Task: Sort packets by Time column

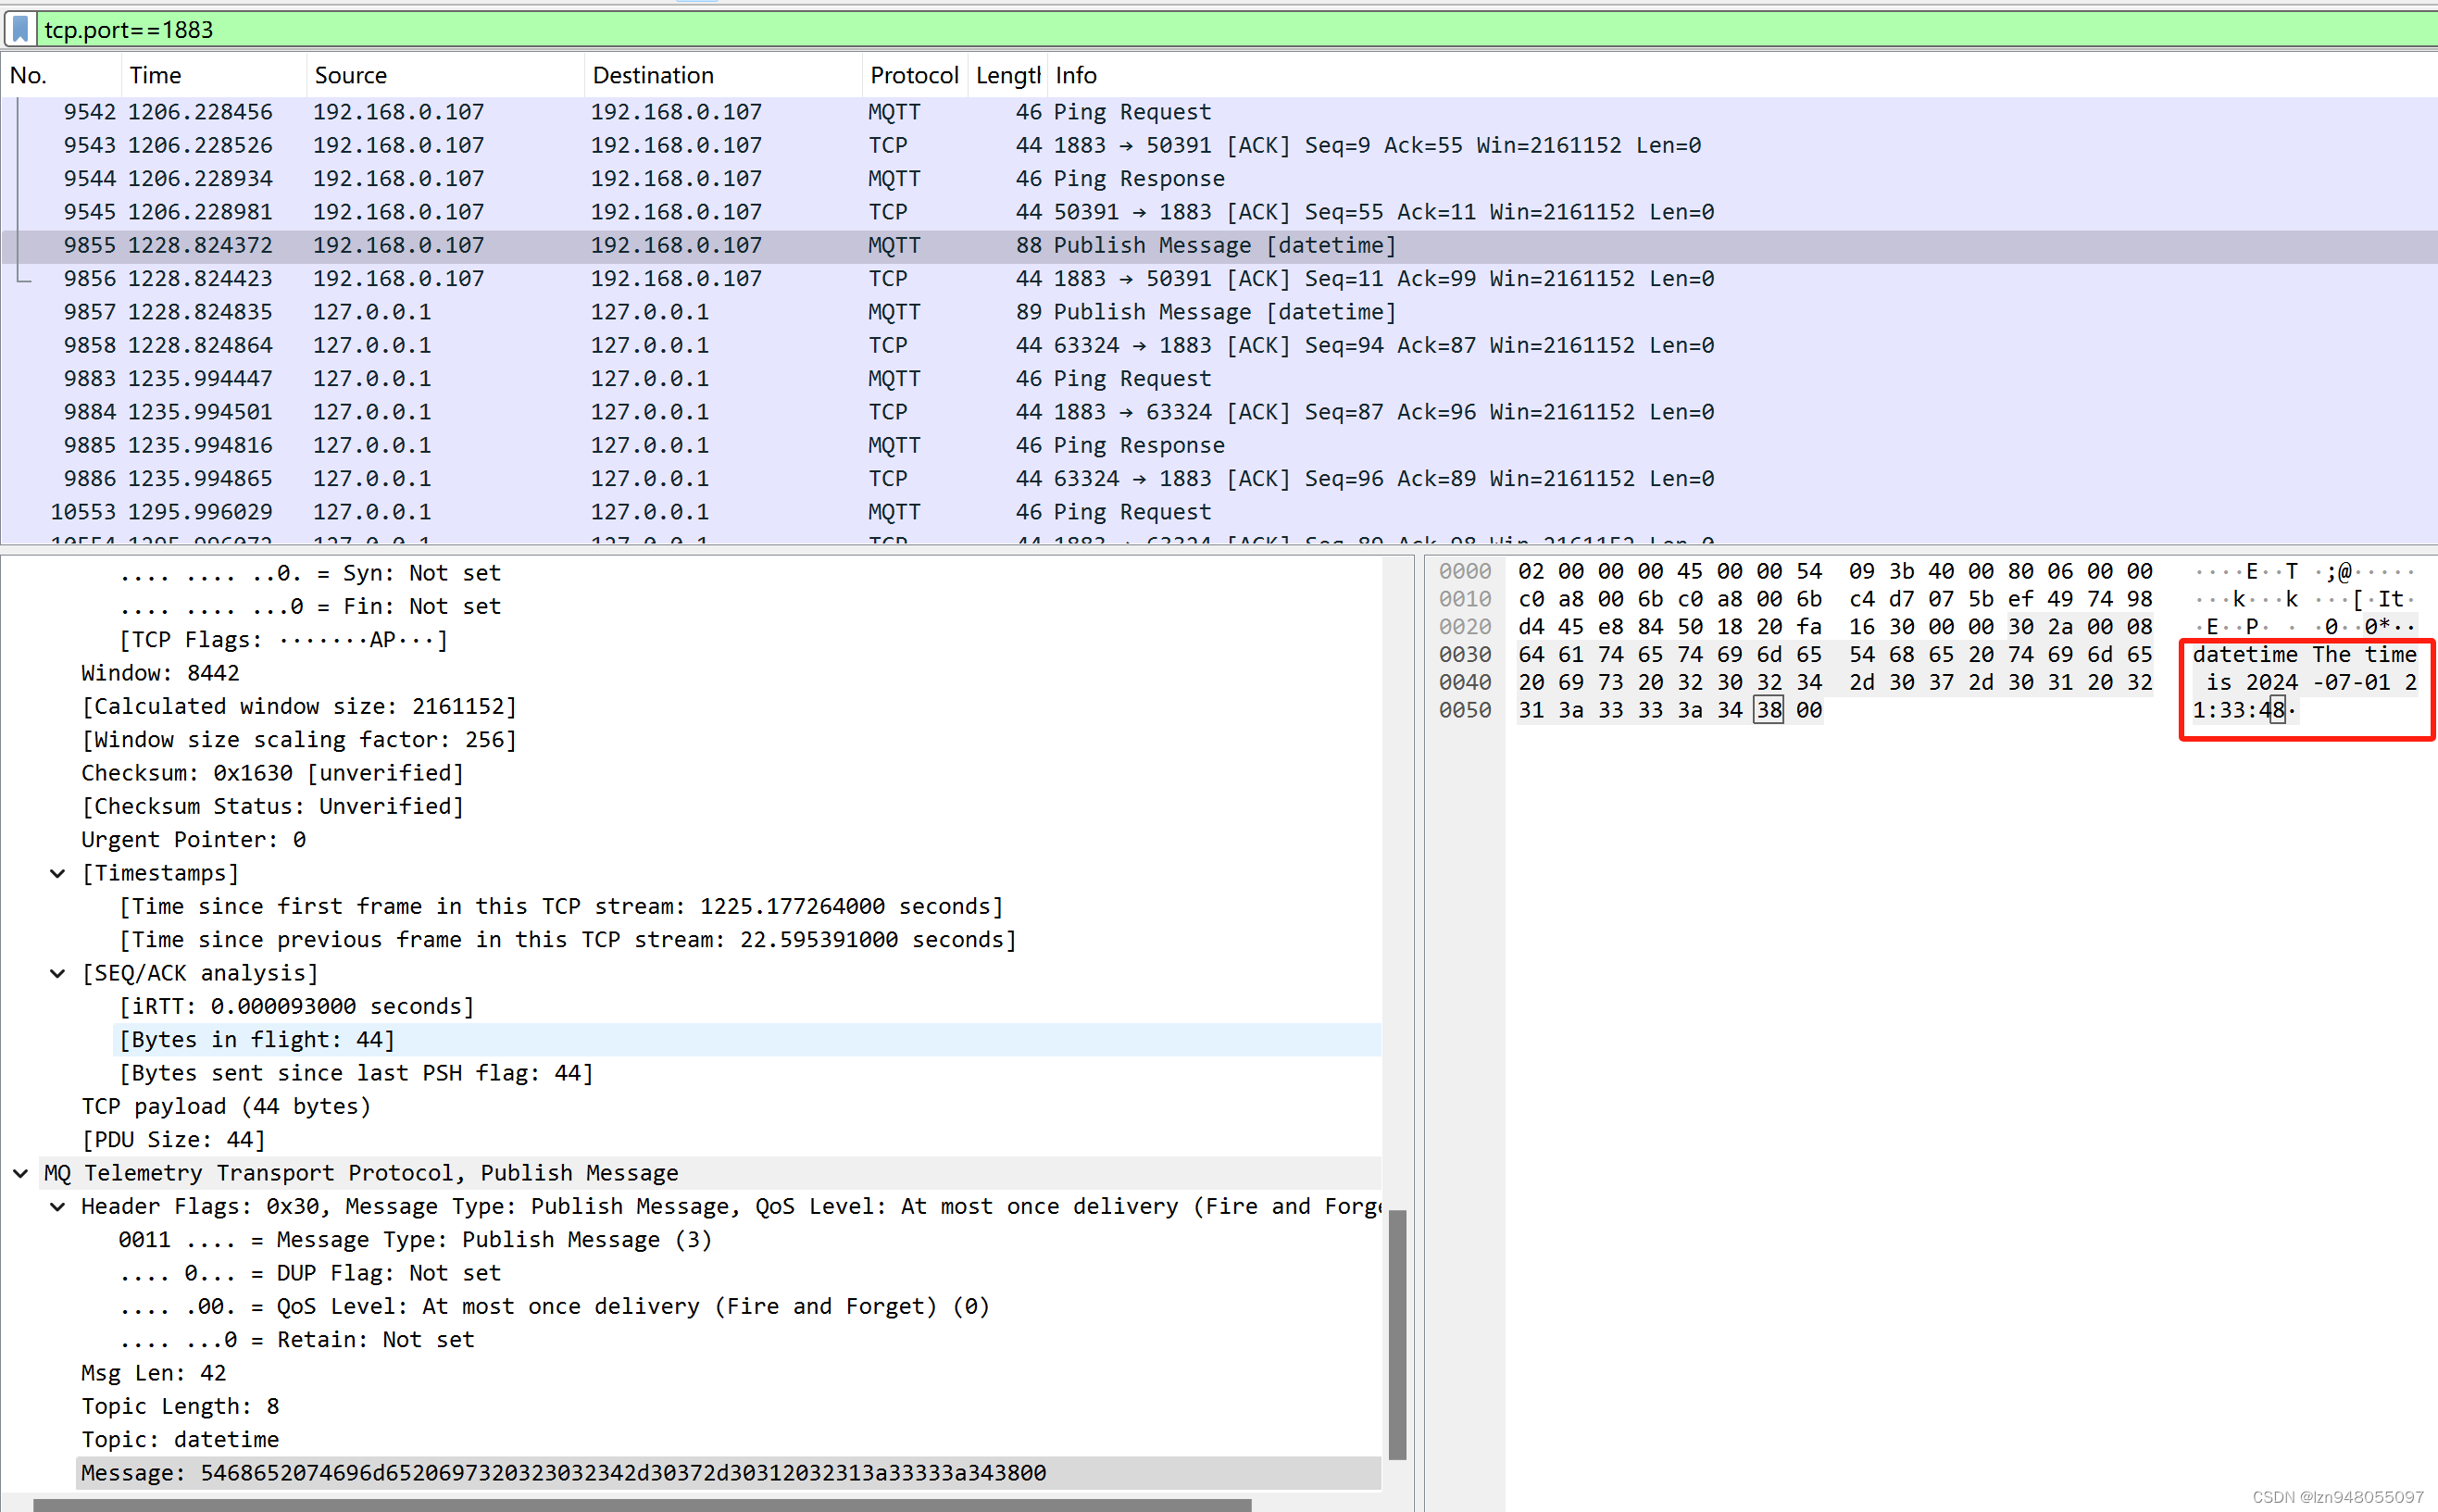Action: (x=155, y=75)
